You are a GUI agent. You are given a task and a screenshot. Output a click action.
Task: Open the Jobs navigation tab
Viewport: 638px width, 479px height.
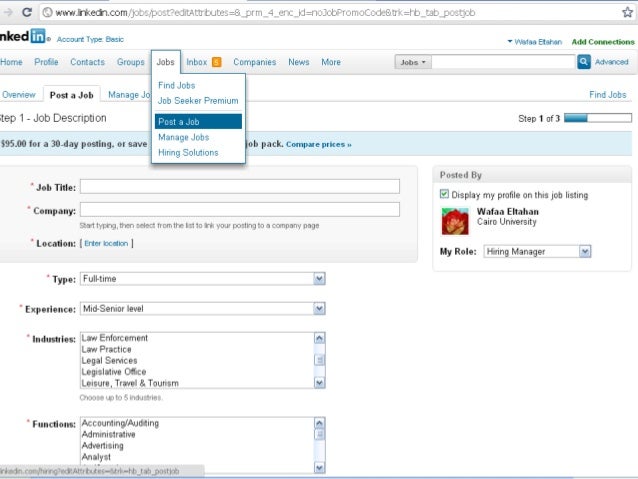pyautogui.click(x=165, y=62)
